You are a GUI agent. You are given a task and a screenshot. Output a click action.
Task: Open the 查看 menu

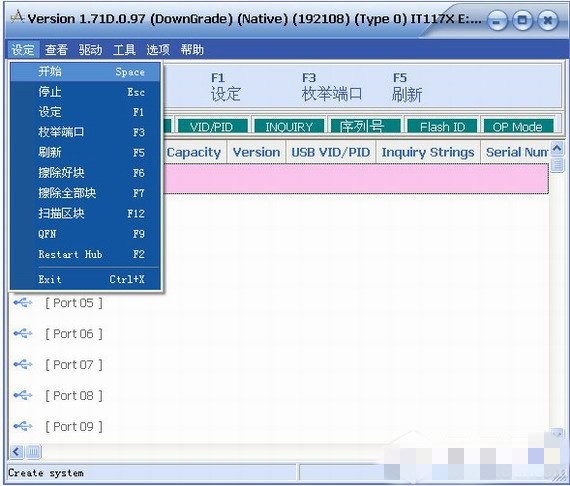tap(56, 49)
